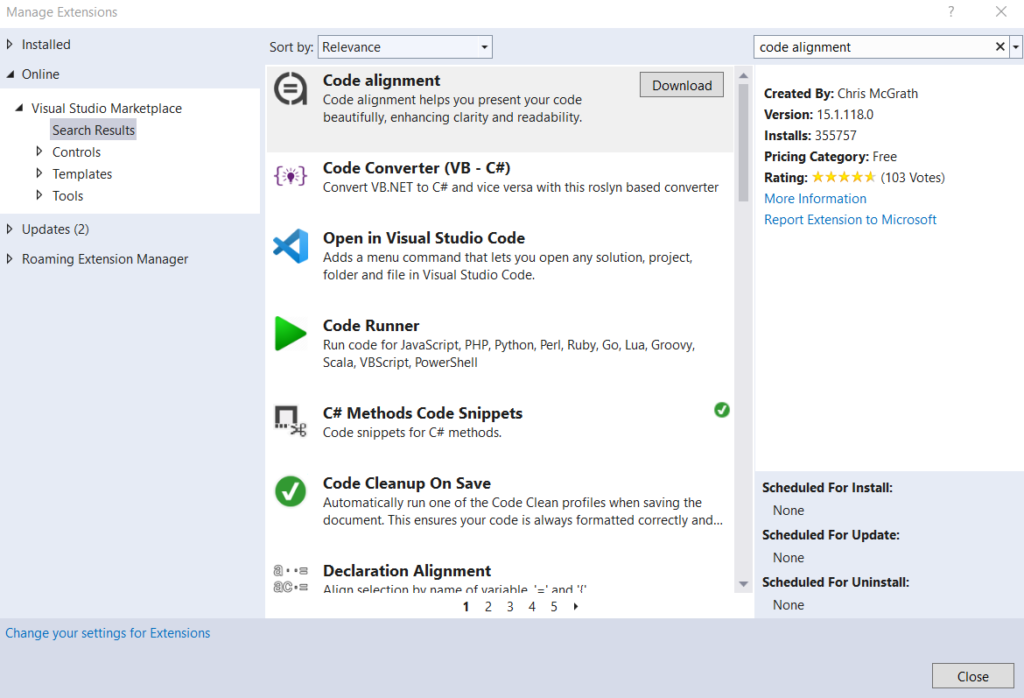Open the search box history dropdown arrow
1024x698 pixels.
[1016, 47]
